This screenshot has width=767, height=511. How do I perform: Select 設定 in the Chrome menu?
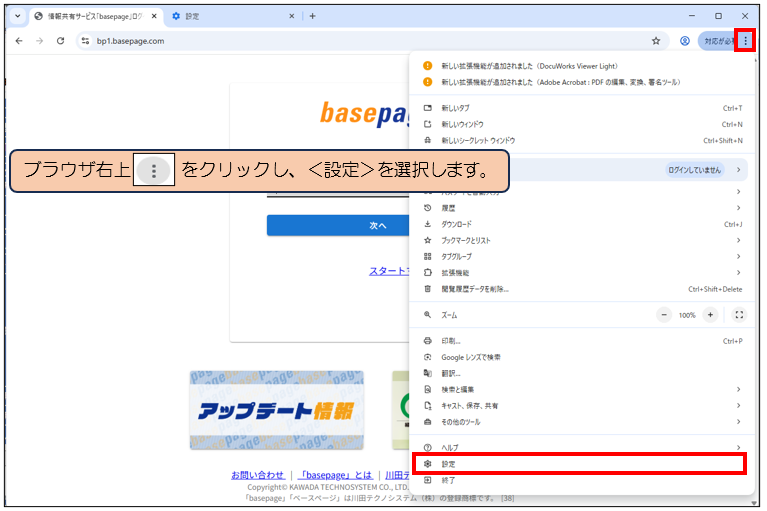(580, 464)
